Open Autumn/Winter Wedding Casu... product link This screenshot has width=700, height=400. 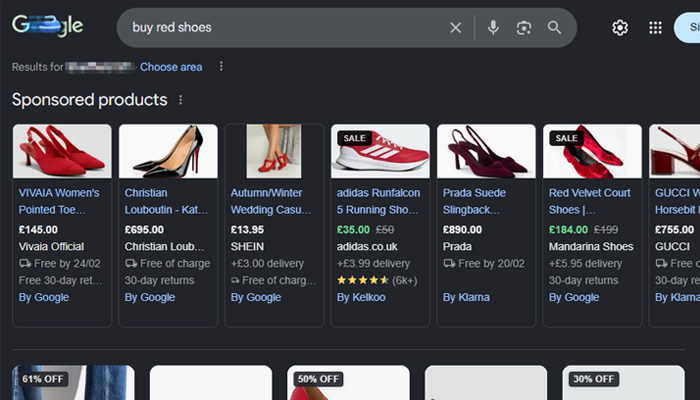point(271,201)
